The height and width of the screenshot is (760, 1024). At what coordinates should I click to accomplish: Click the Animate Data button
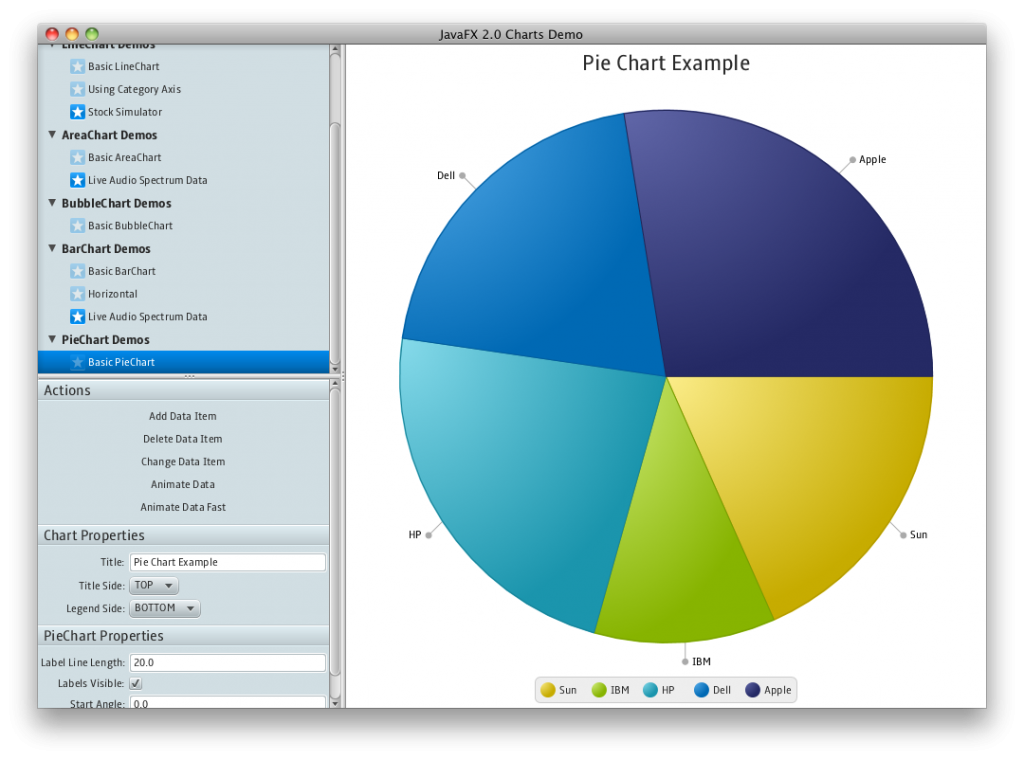[182, 484]
